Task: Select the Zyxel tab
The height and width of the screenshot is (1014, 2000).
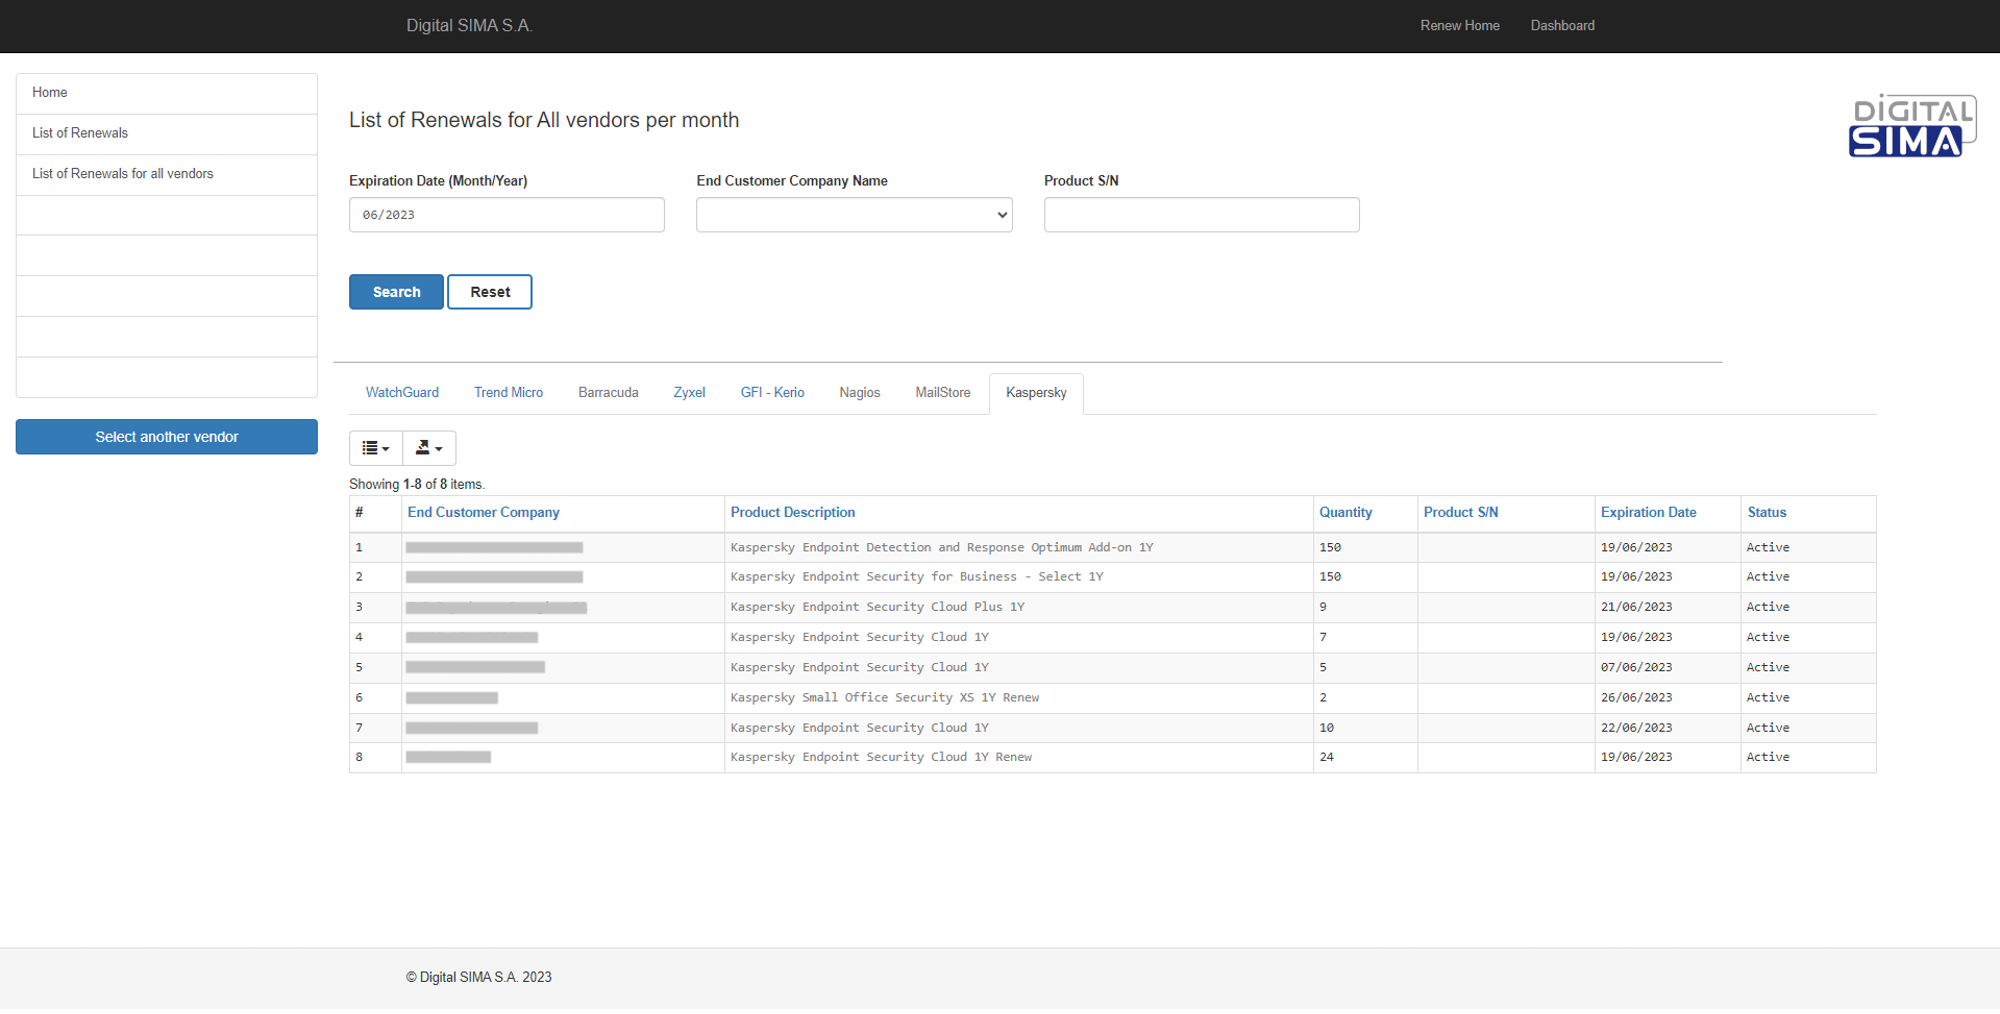Action: pyautogui.click(x=689, y=393)
